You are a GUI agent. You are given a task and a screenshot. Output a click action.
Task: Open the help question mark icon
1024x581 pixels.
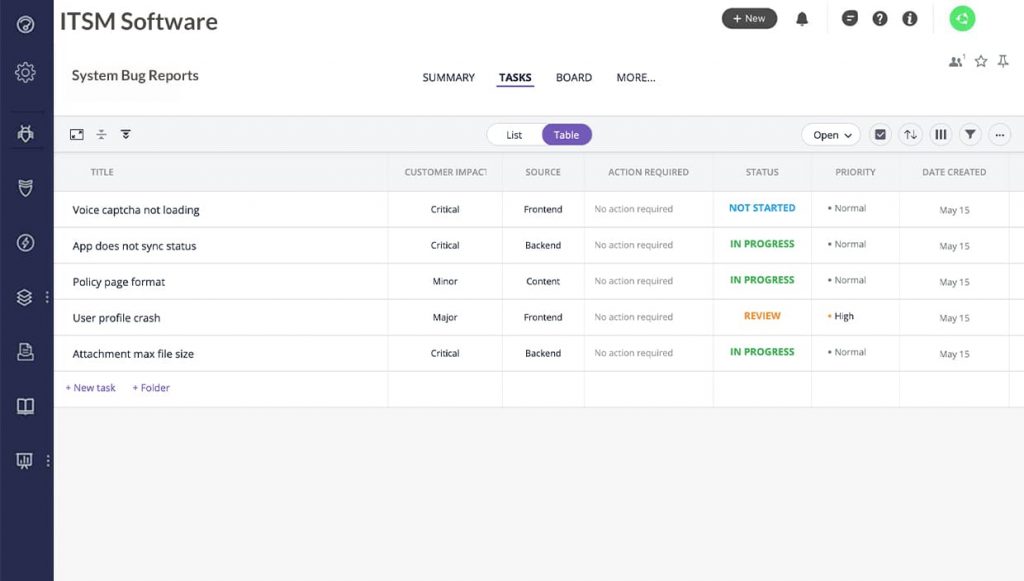[x=880, y=19]
